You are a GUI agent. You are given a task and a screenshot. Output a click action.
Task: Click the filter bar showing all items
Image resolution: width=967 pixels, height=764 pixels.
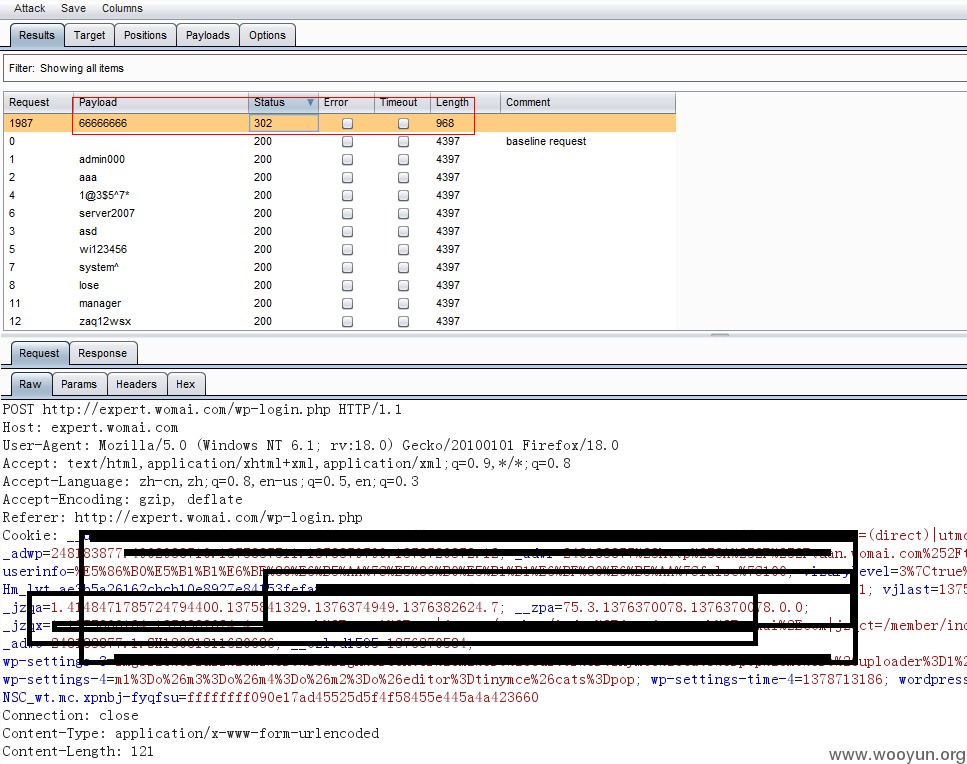(485, 68)
